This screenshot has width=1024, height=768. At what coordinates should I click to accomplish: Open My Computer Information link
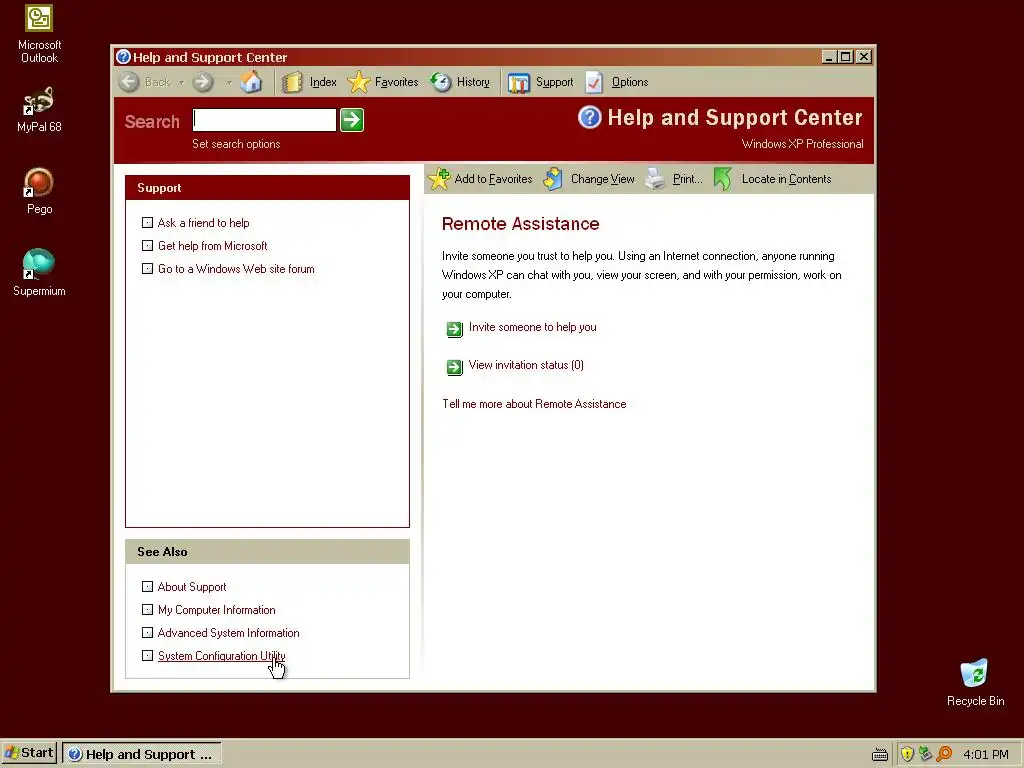pyautogui.click(x=217, y=609)
